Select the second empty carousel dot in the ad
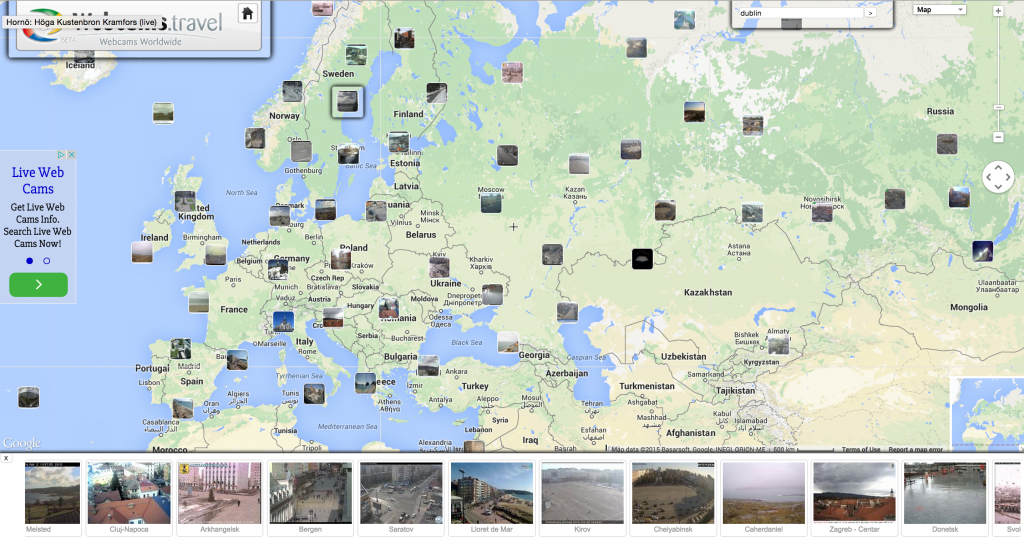The image size is (1024, 551). 46,260
